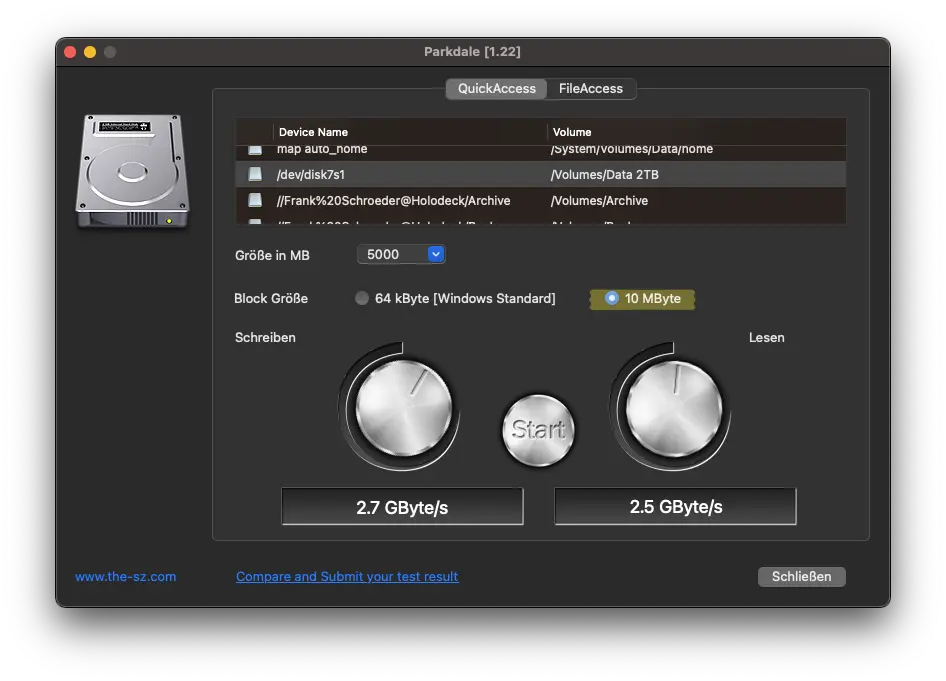The height and width of the screenshot is (681, 946).
Task: Click the Schließen button
Action: 801,577
